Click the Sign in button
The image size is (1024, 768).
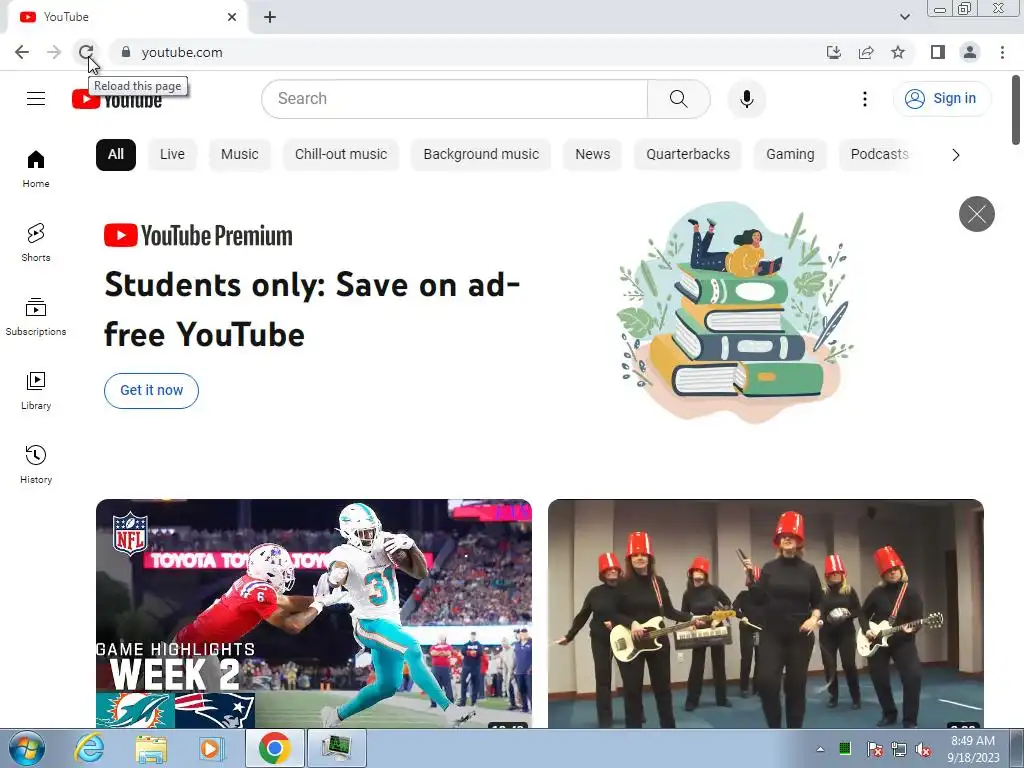(x=941, y=99)
